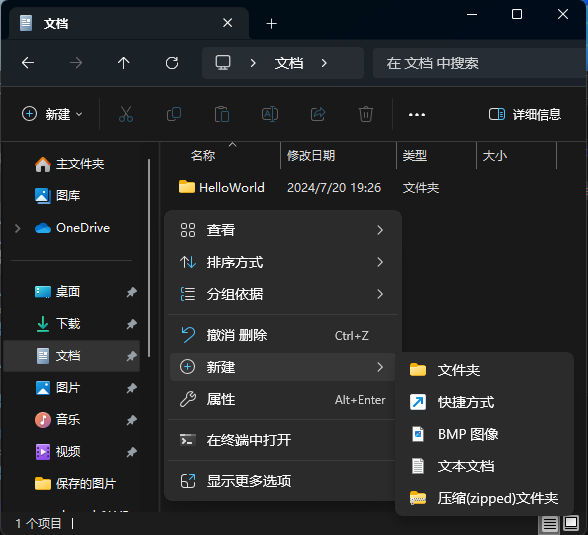Click the Delete trash icon
588x535 pixels.
[366, 114]
